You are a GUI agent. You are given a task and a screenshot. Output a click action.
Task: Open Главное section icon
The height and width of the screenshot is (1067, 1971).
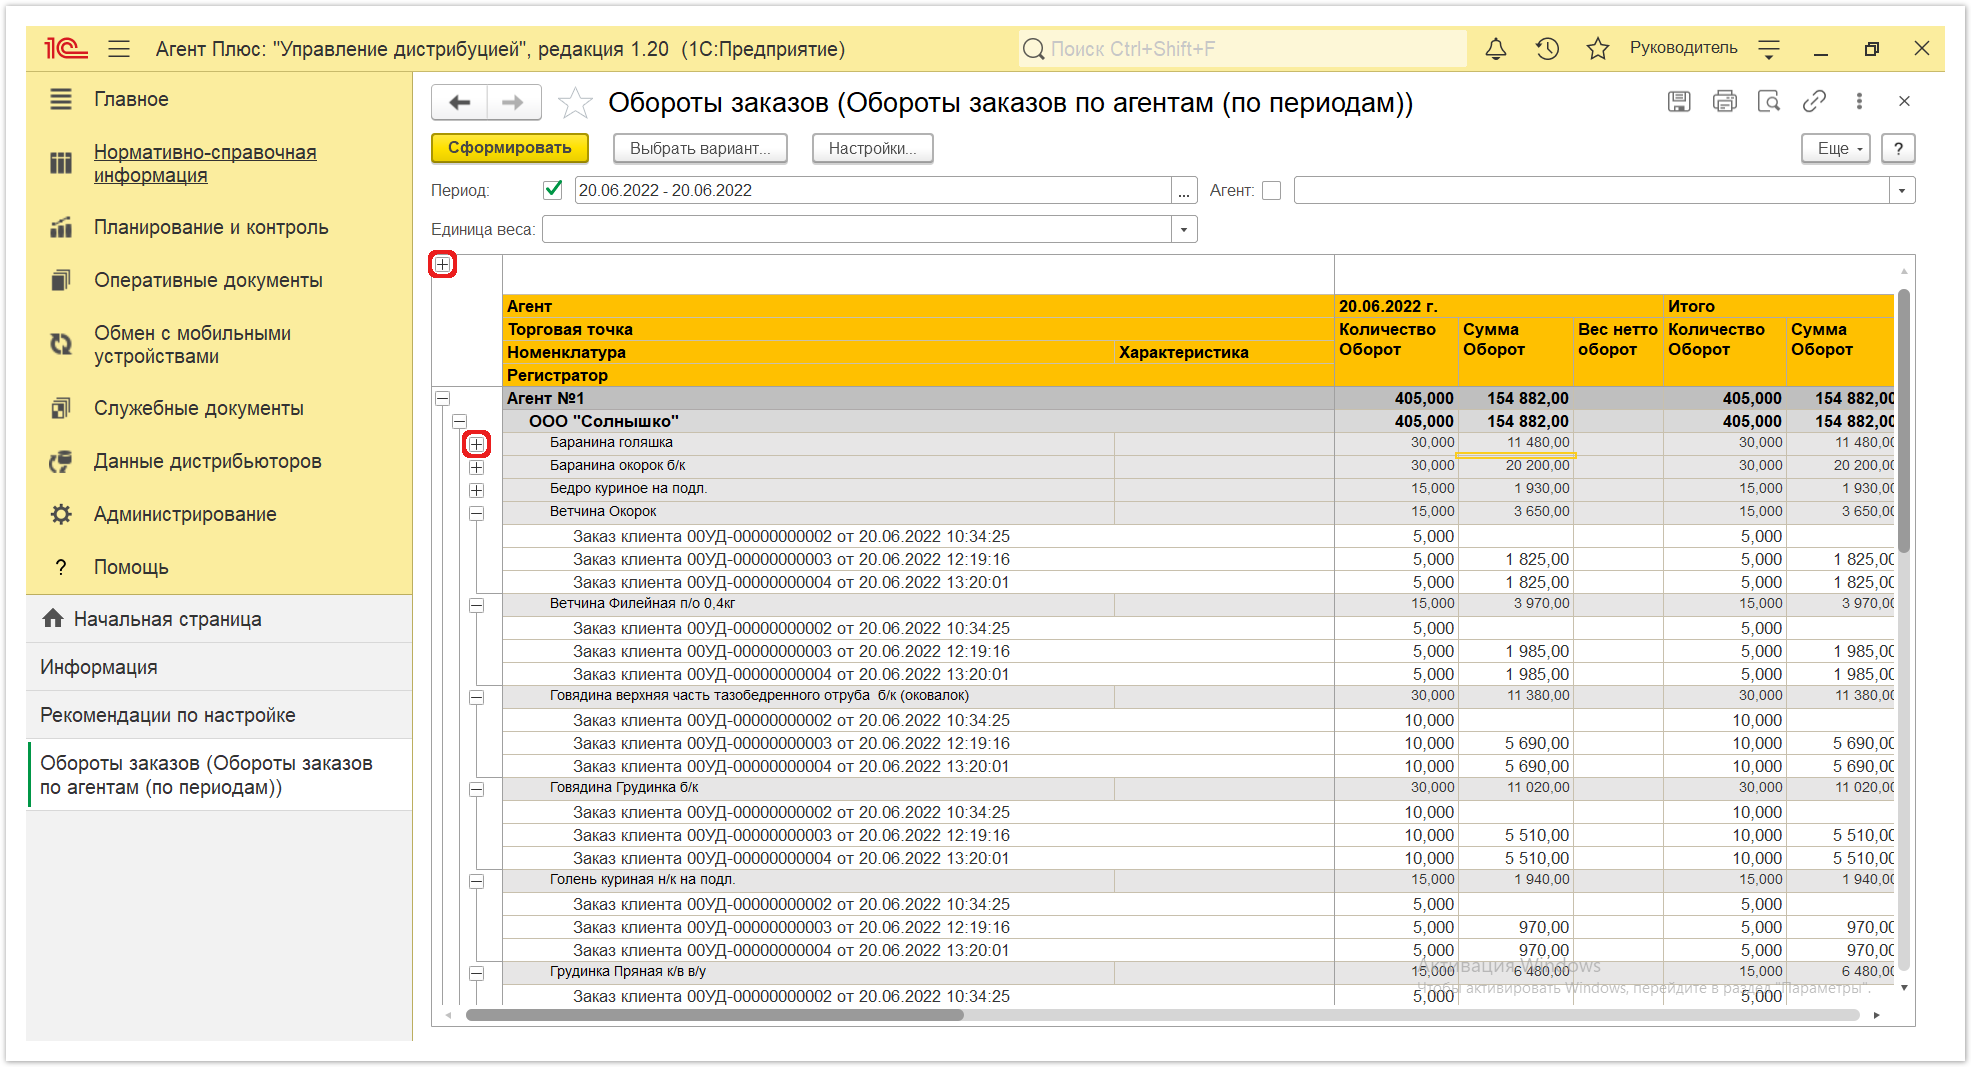(61, 99)
